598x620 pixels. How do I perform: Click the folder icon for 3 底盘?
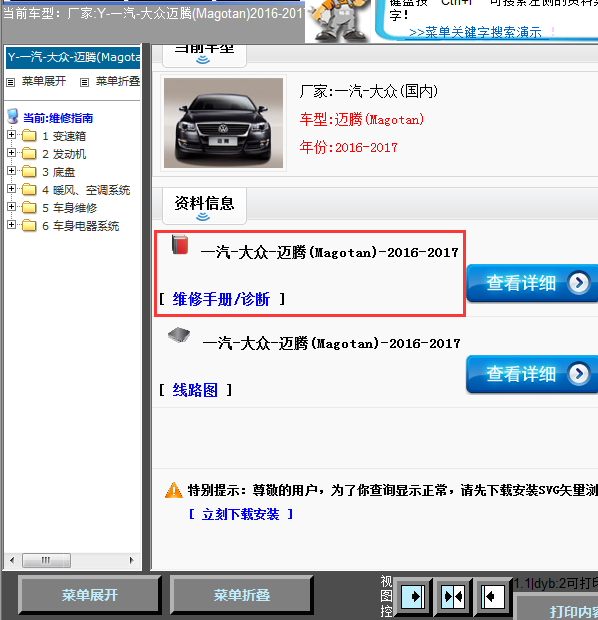click(29, 172)
